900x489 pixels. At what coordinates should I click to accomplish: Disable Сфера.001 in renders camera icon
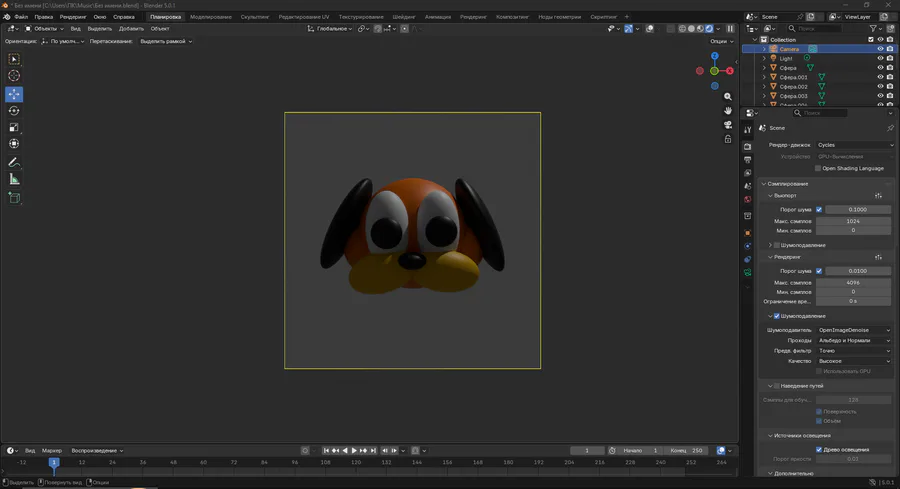(x=890, y=77)
